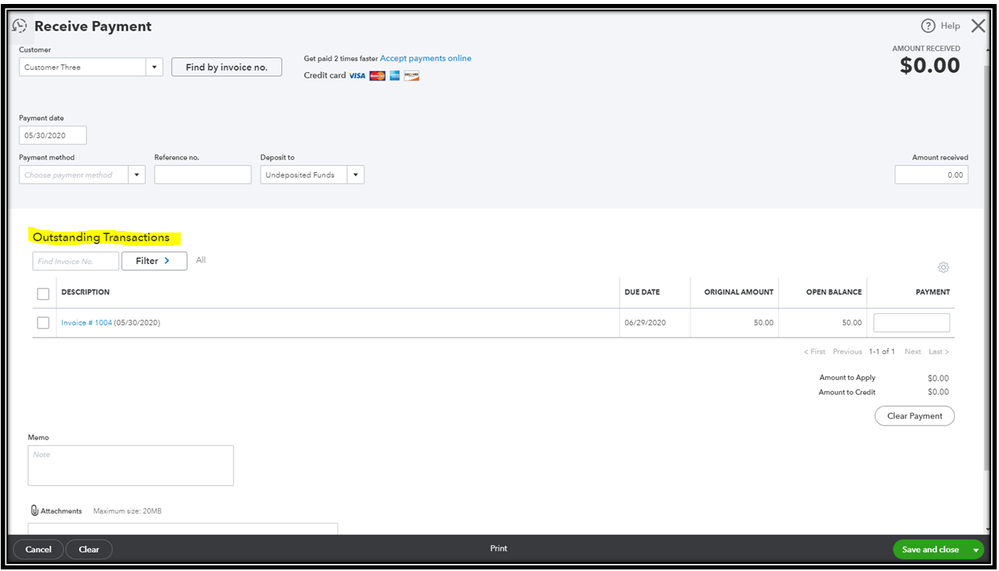999x571 pixels.
Task: Click the Cancel button
Action: point(38,549)
